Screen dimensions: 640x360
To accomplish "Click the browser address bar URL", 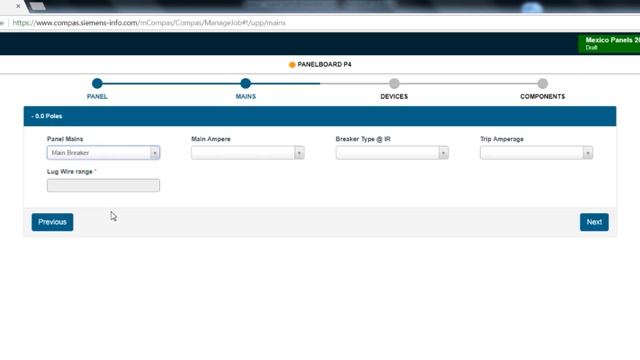I will [x=149, y=23].
